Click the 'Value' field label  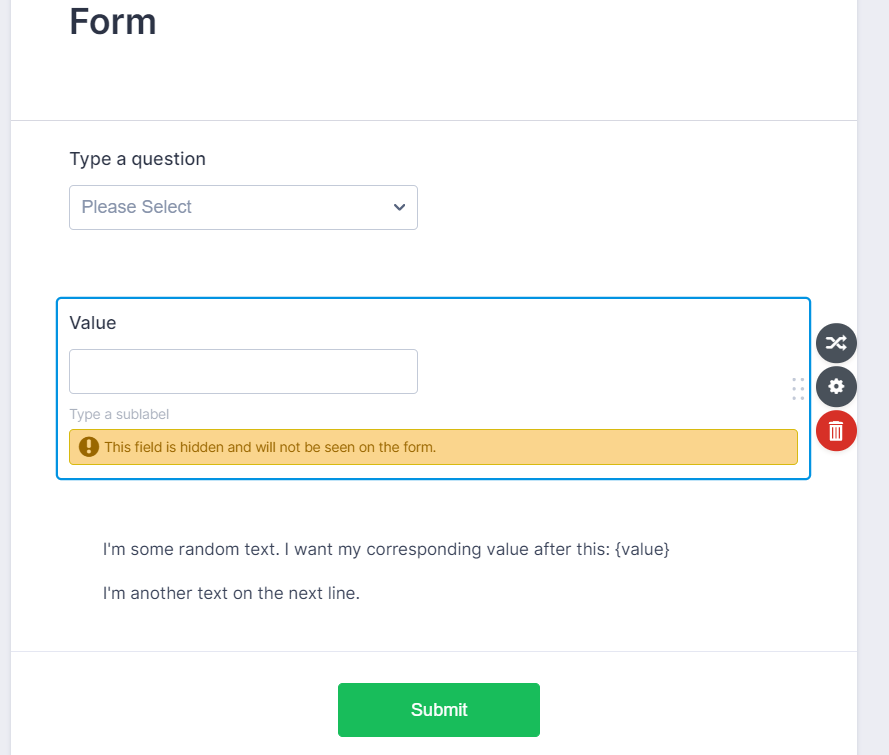pyautogui.click(x=93, y=323)
